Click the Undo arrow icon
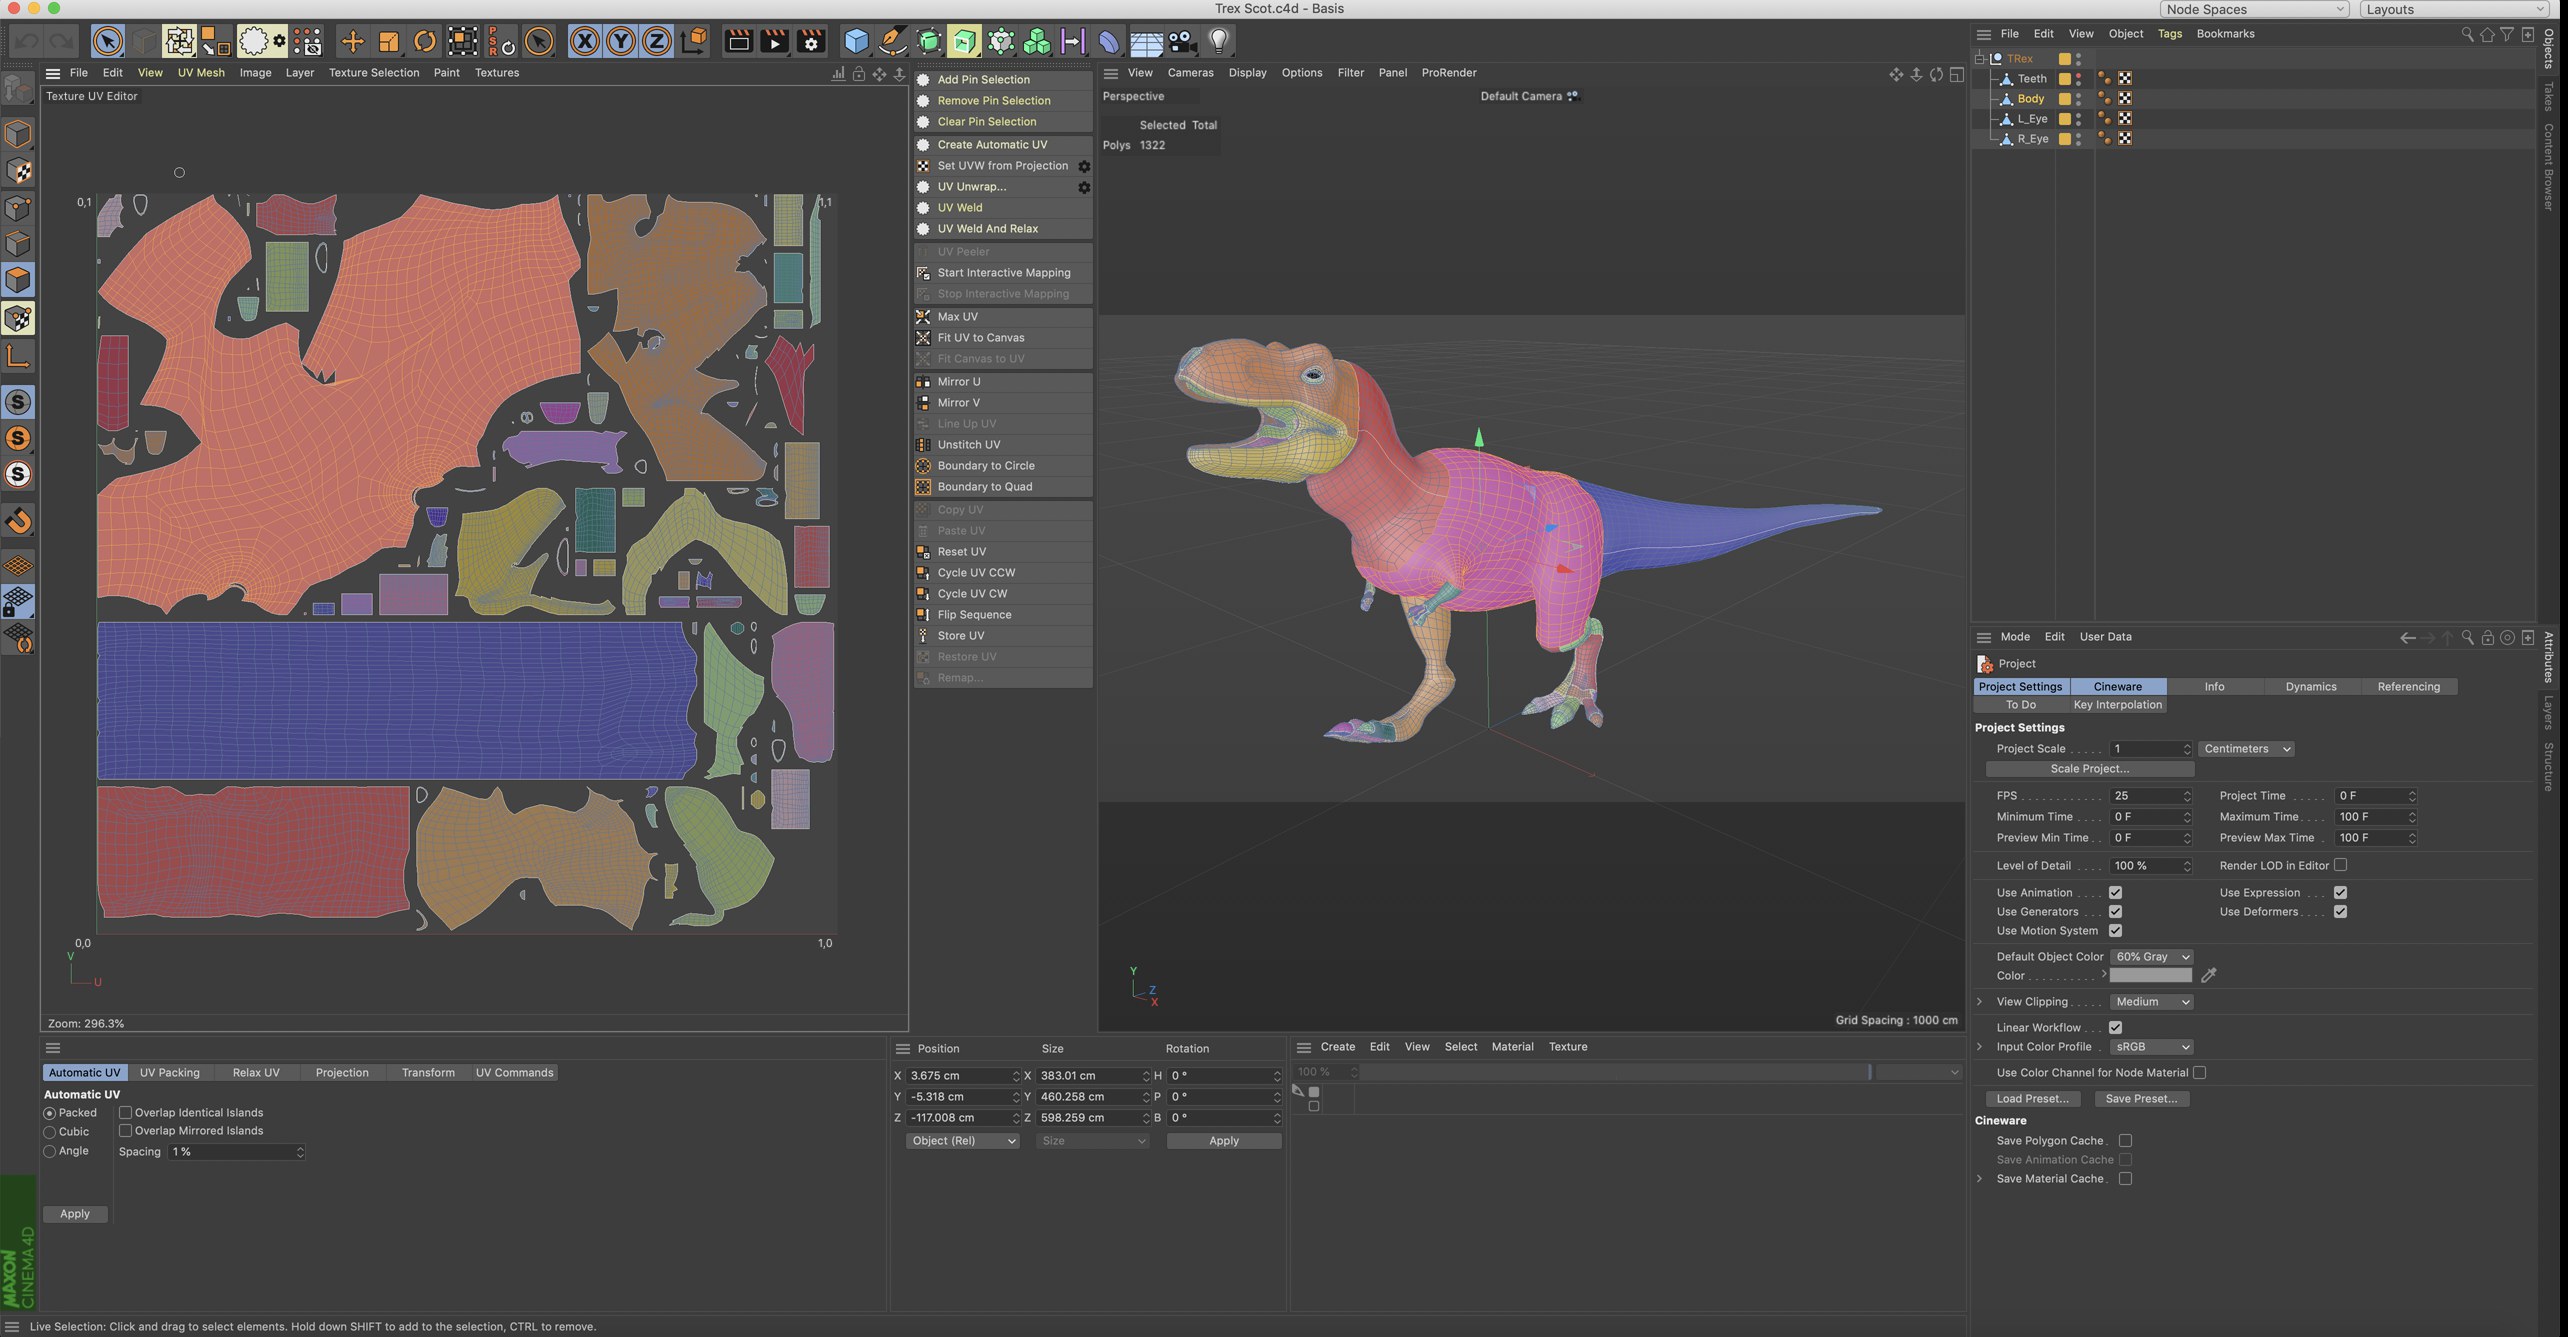This screenshot has height=1337, width=2568. 27,41
